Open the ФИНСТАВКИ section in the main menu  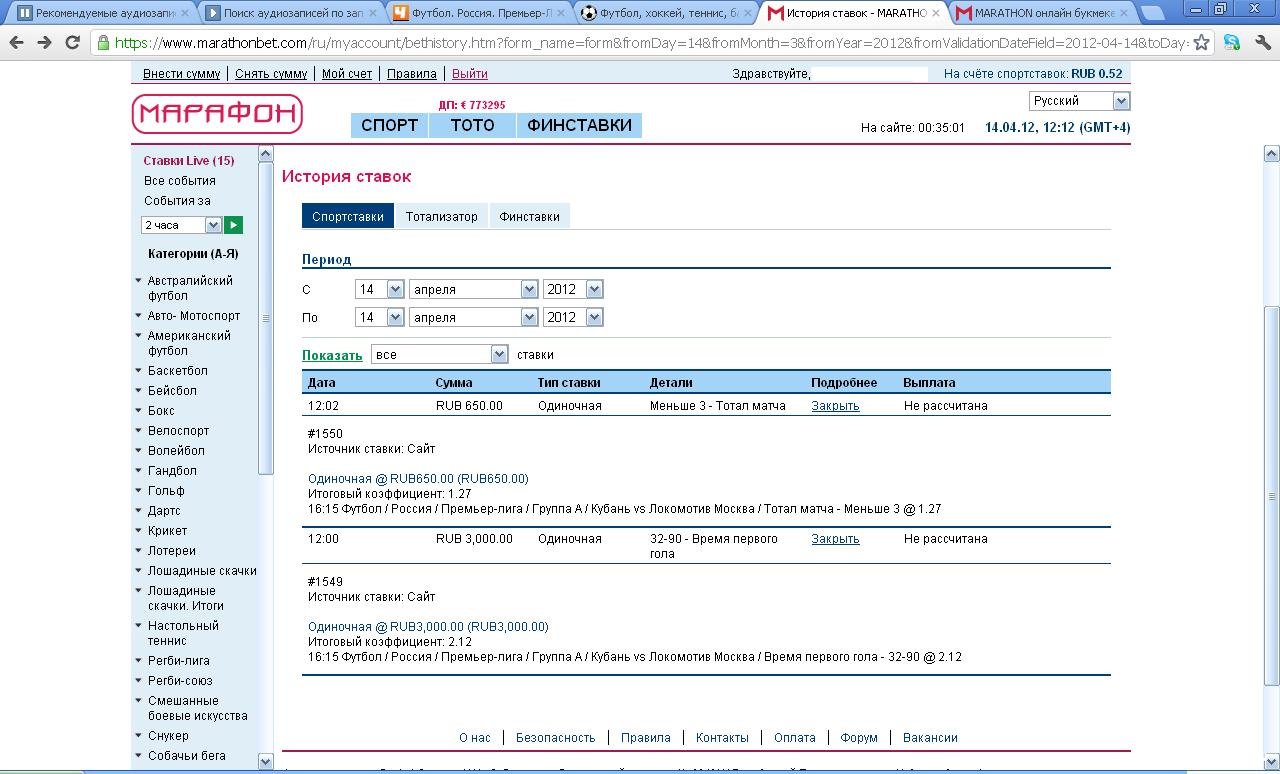[579, 125]
